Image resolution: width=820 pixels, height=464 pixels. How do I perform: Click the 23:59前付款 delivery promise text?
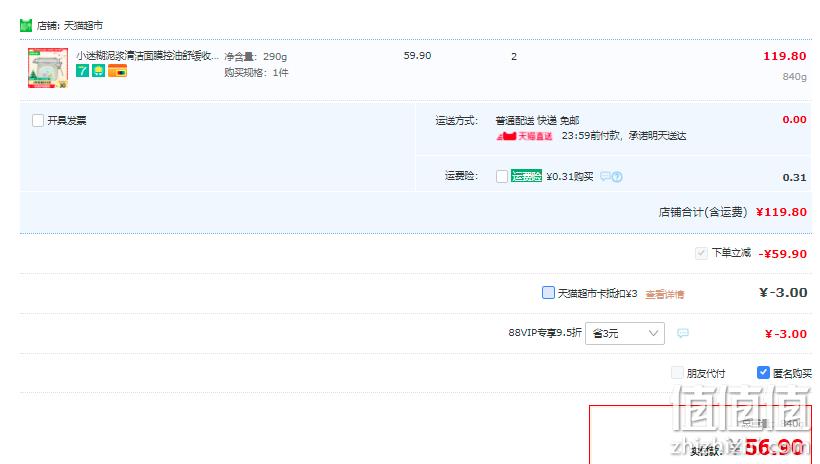(624, 136)
